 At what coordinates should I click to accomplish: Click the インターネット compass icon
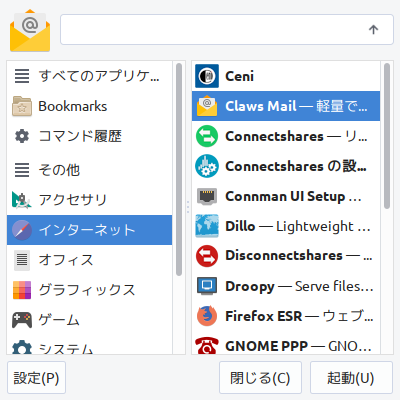(22, 230)
